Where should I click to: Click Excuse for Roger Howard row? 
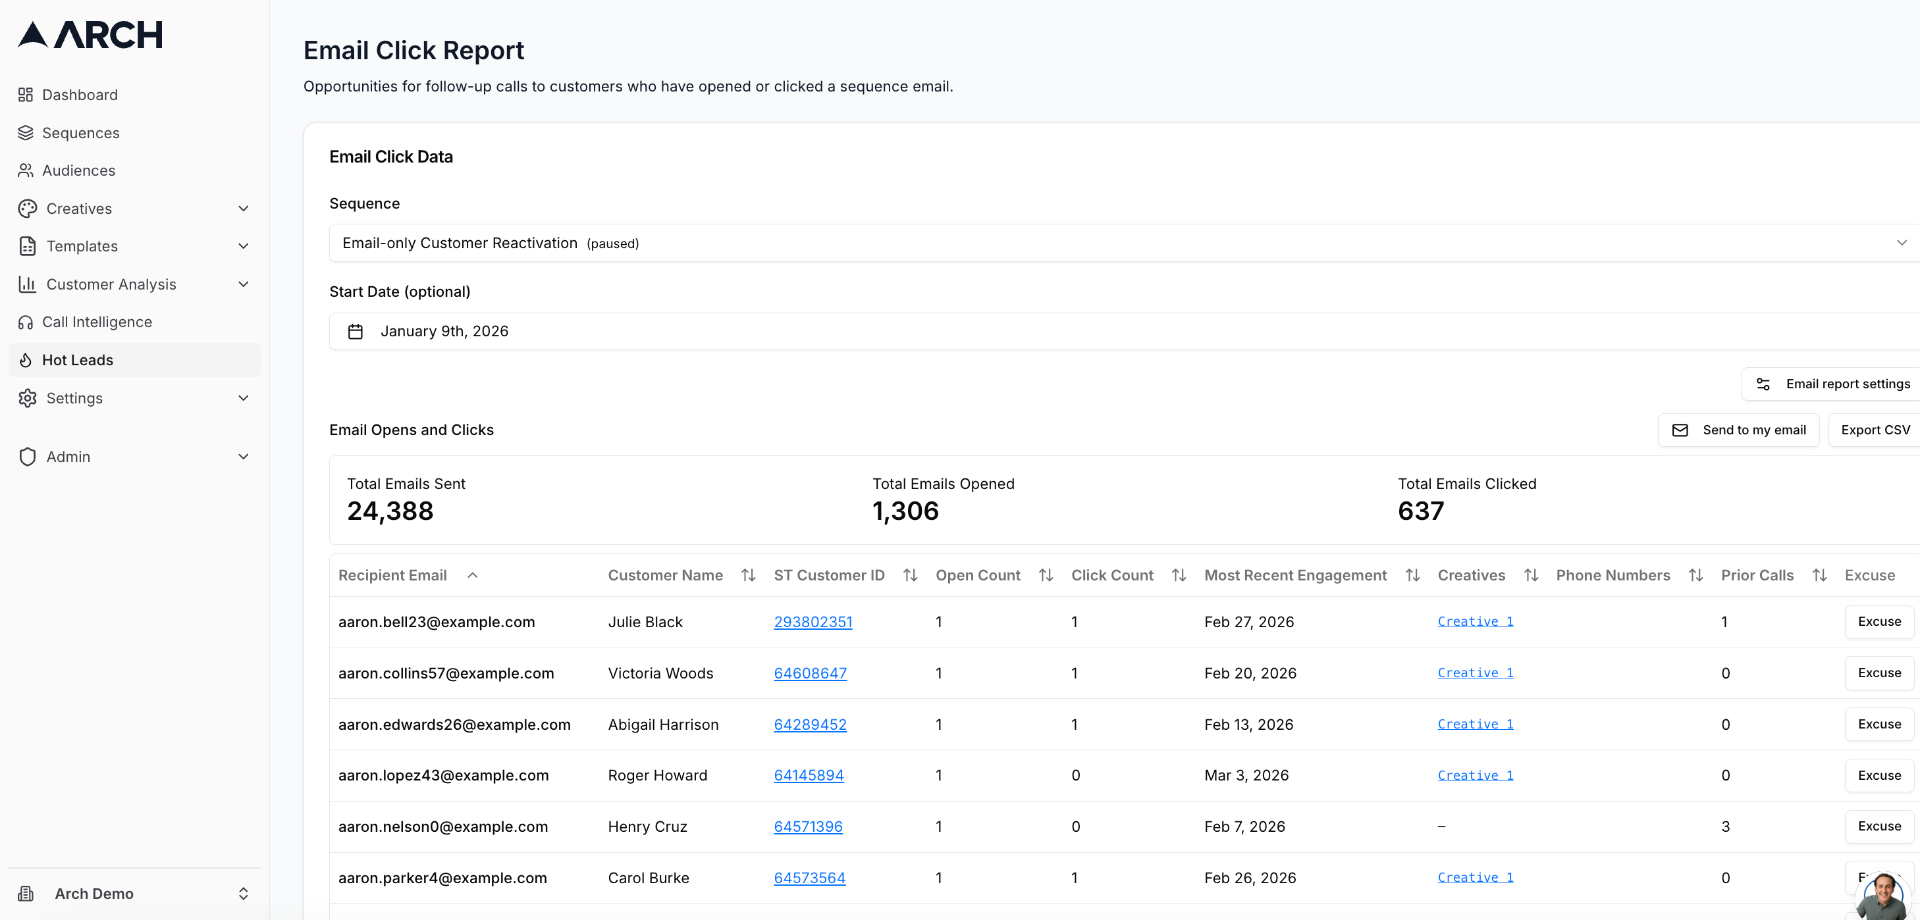tap(1879, 775)
